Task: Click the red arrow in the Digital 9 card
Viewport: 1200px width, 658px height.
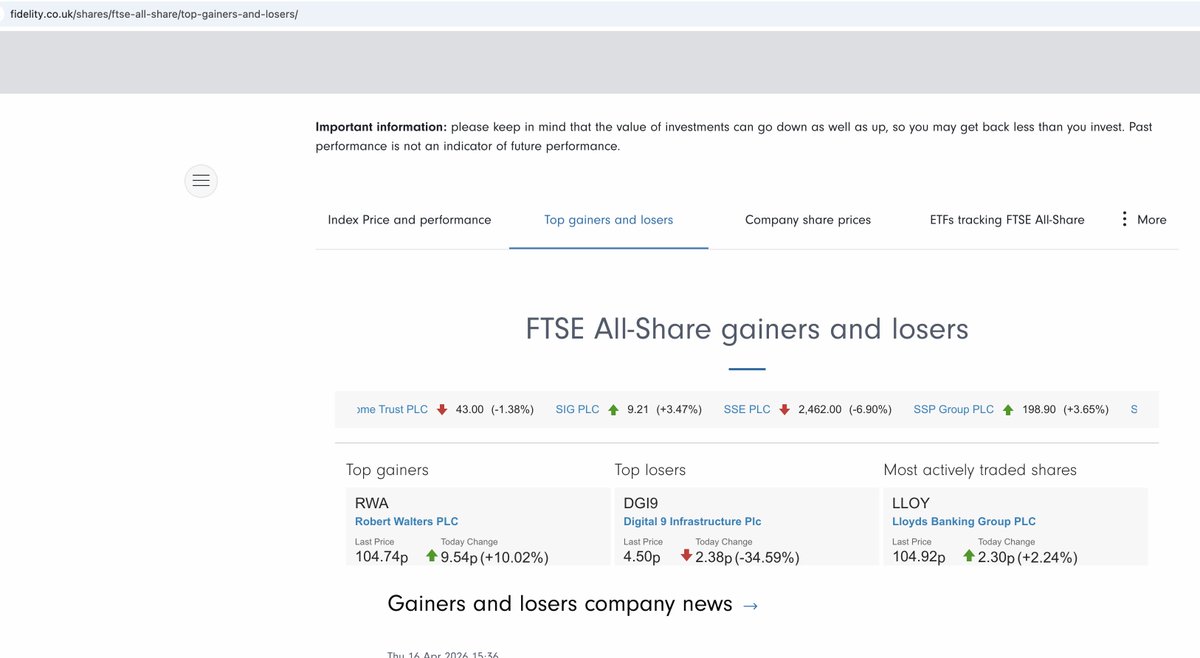Action: [686, 556]
